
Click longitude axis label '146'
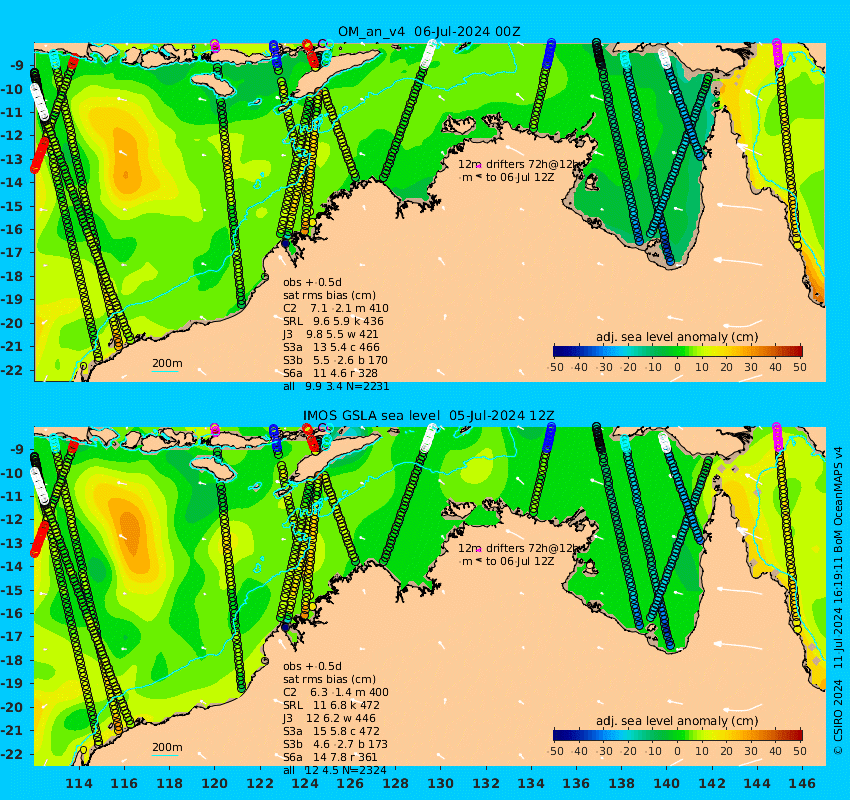pyautogui.click(x=802, y=784)
